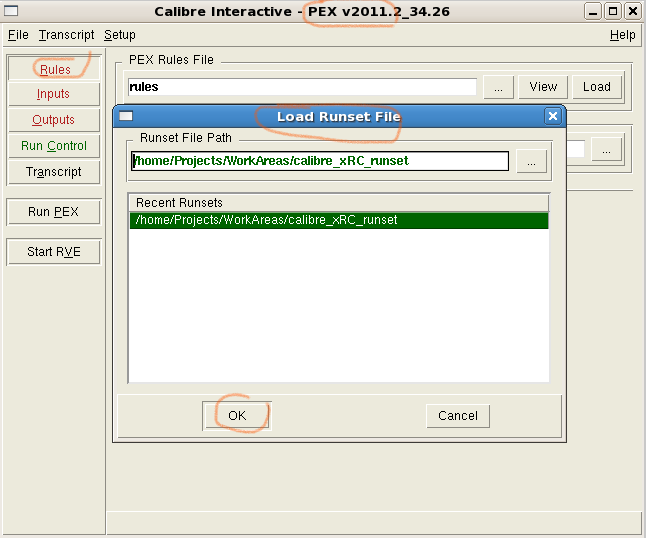
Task: Click the Runset File Path input field
Action: (320, 161)
